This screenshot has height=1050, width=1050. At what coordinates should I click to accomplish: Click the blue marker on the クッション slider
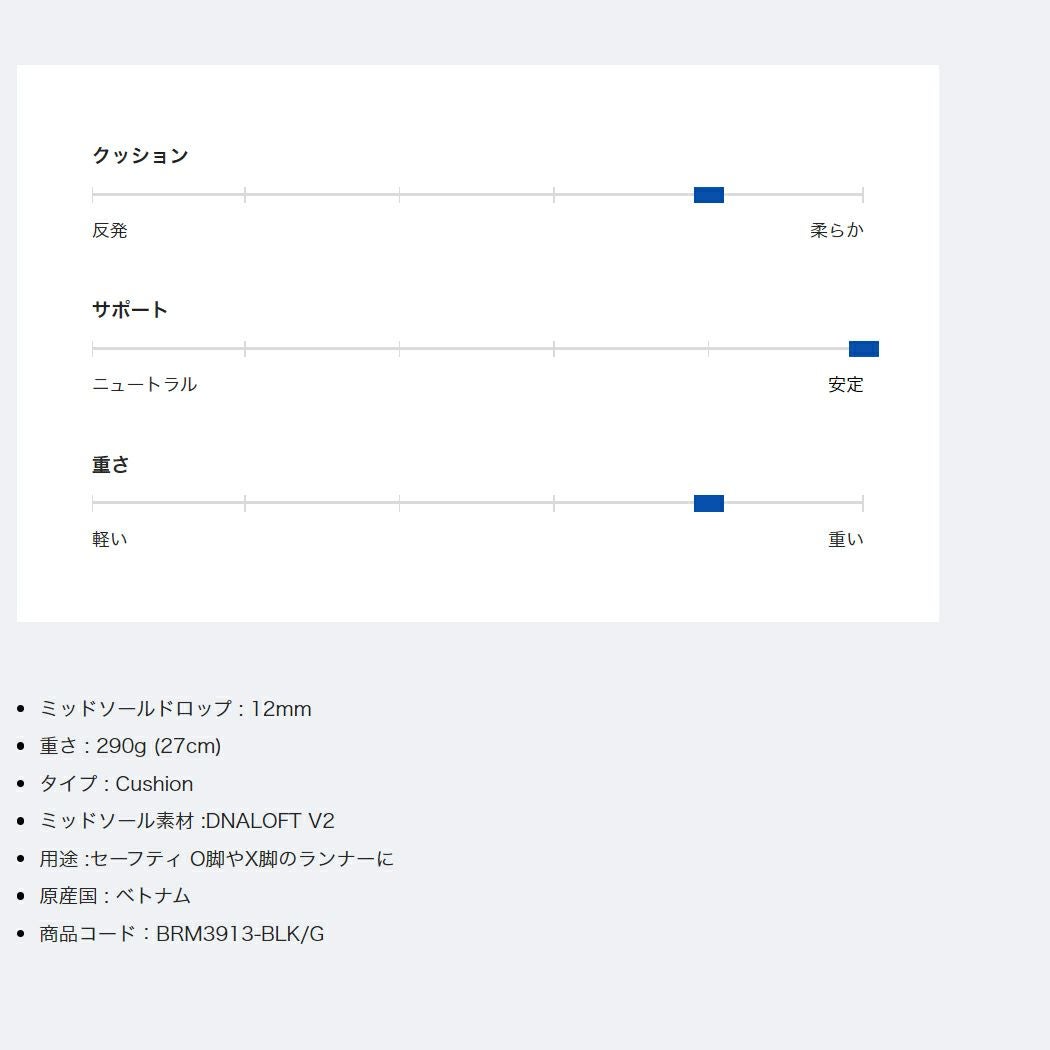pos(708,195)
